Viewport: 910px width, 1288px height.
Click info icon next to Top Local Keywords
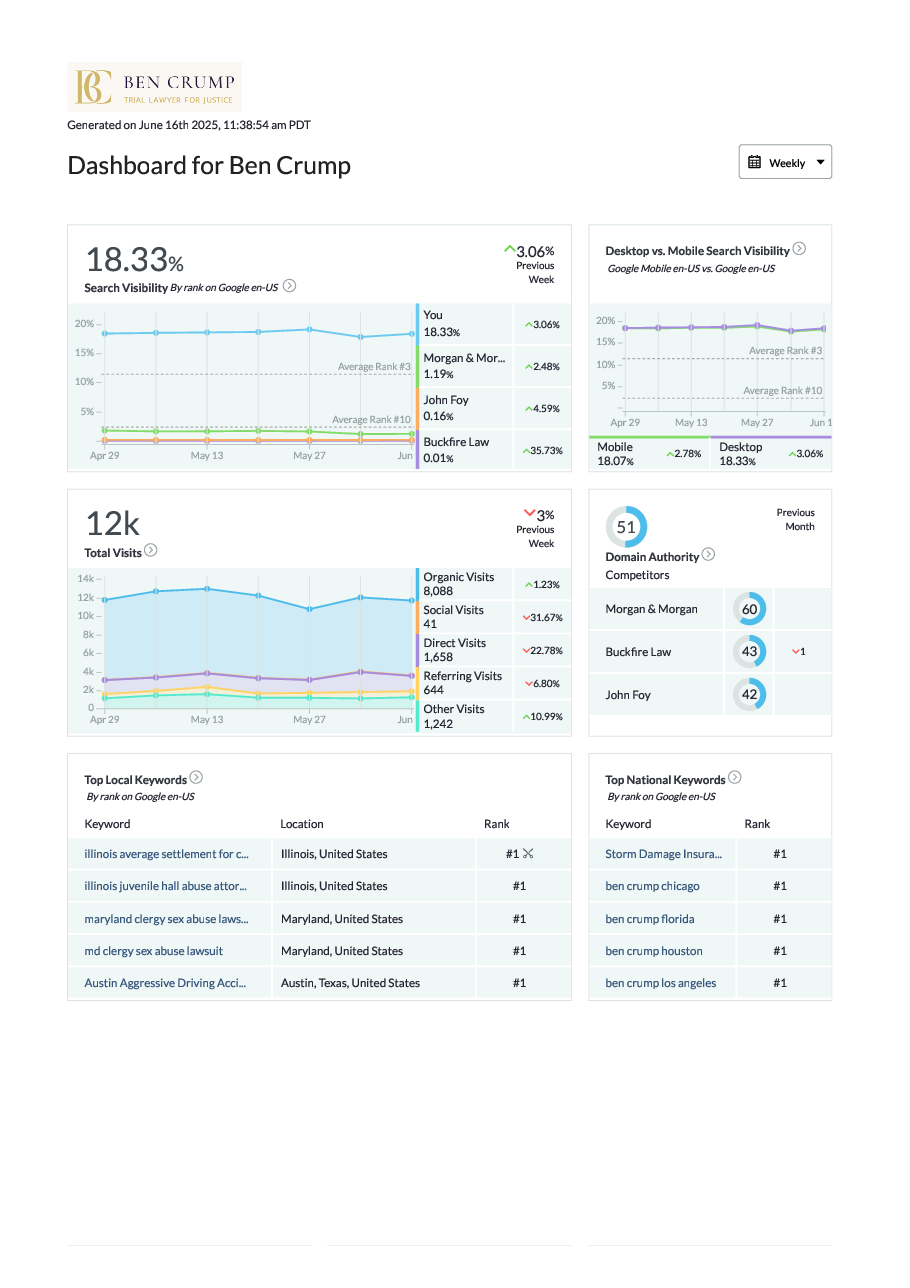196,778
